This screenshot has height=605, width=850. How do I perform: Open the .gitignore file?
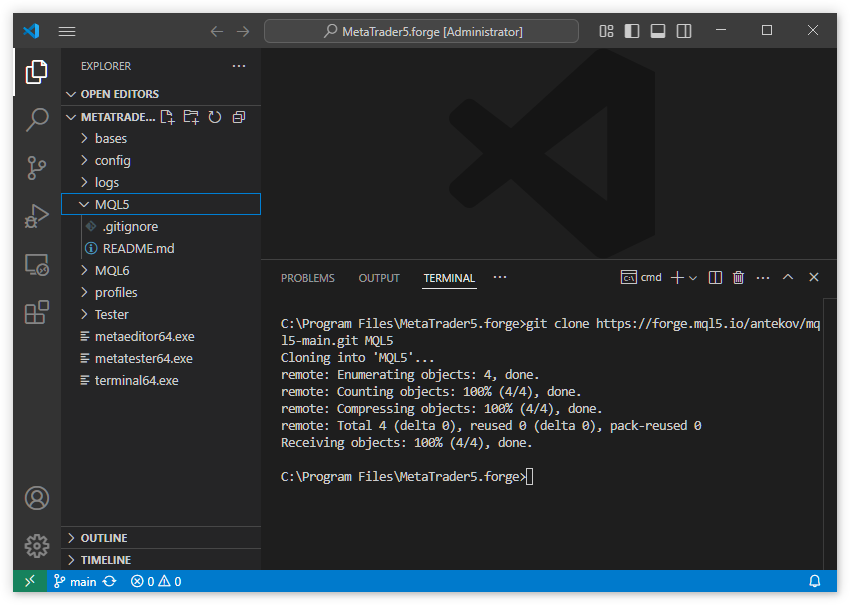point(161,227)
